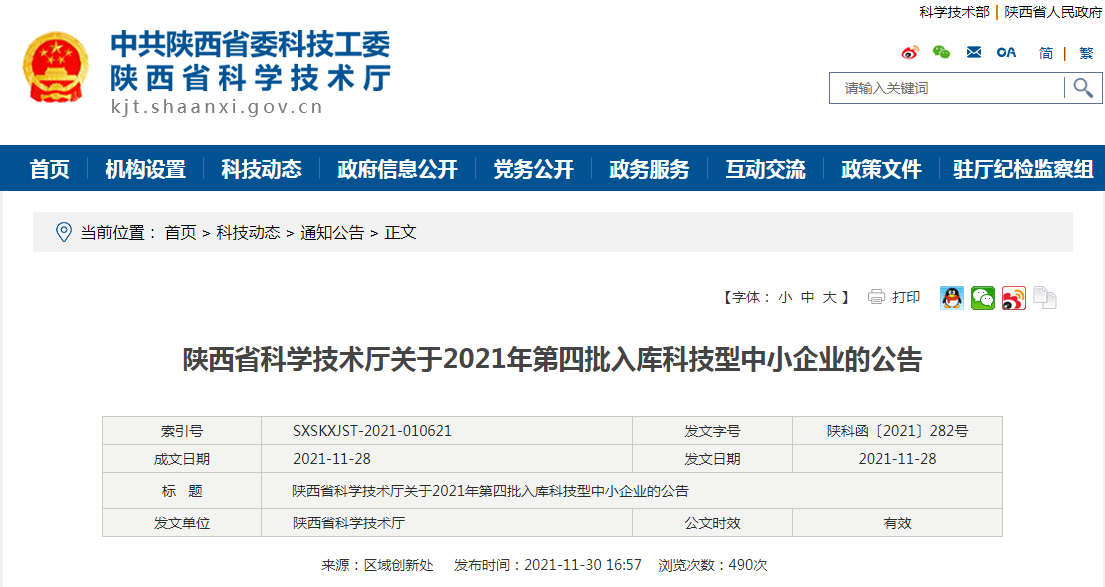Share article via green WeChat icon
This screenshot has width=1105, height=587.
point(983,298)
